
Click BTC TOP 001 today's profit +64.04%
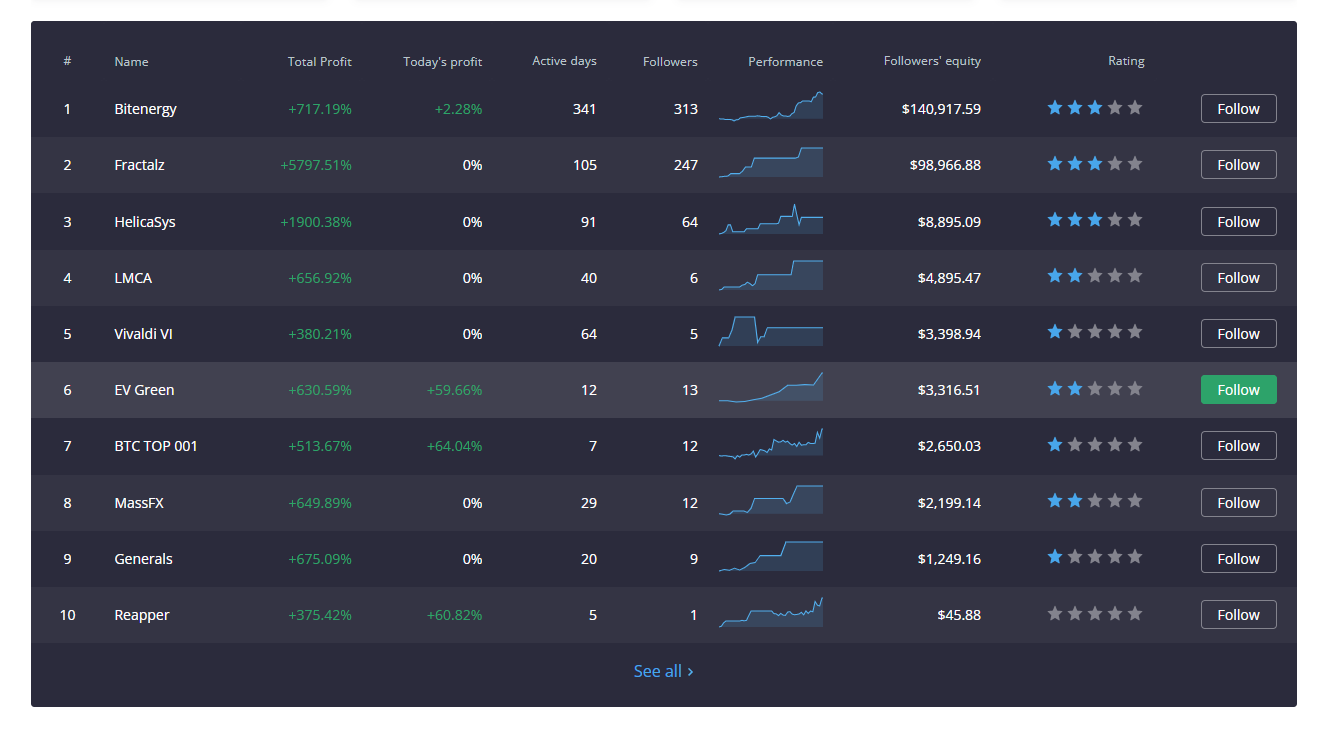coord(454,446)
